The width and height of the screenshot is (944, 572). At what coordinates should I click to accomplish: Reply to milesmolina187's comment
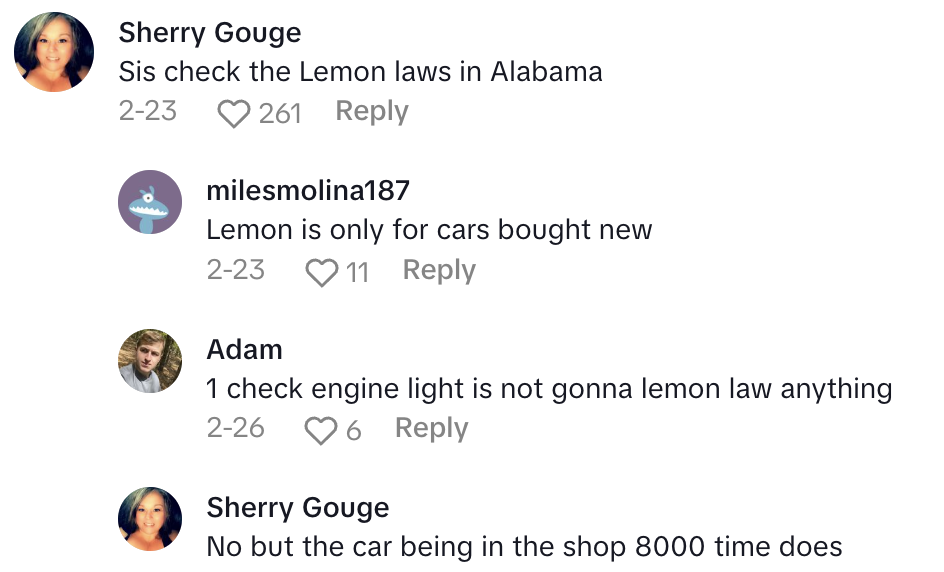[439, 270]
